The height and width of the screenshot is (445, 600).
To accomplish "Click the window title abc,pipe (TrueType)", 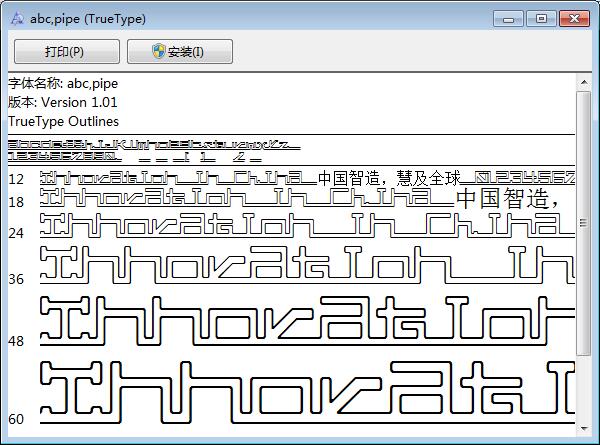I will click(x=88, y=19).
